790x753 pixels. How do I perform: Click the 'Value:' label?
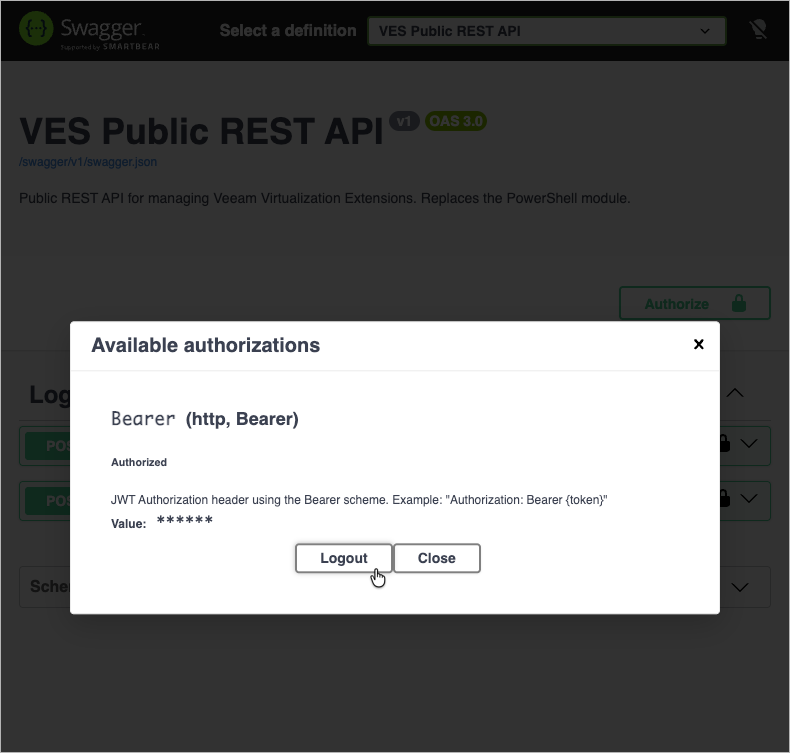(128, 524)
